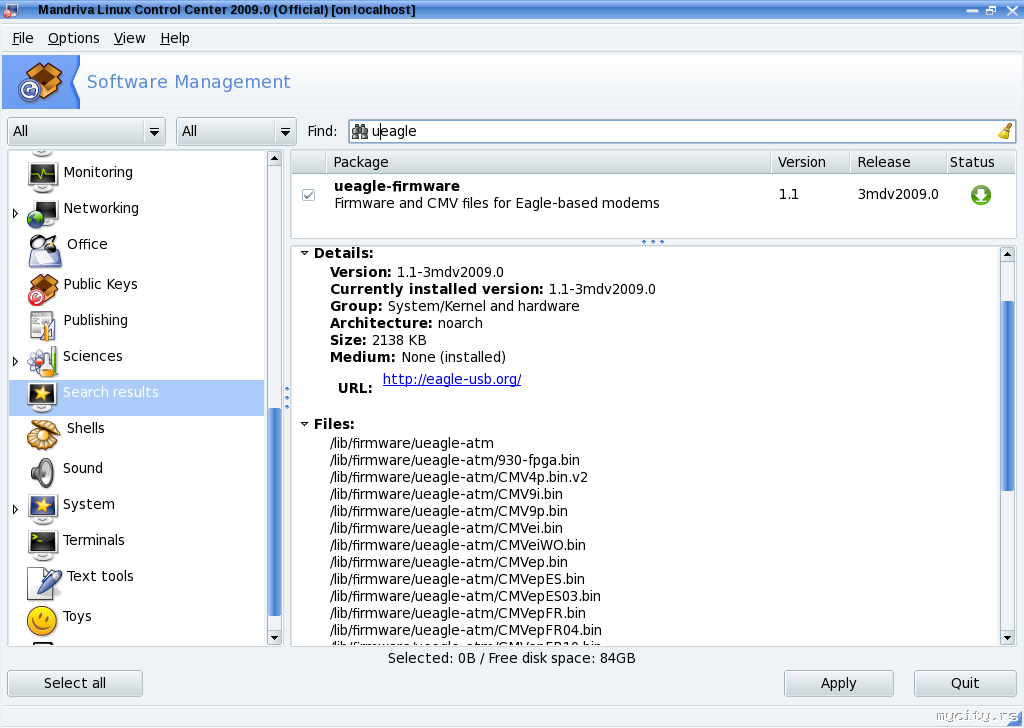Screen dimensions: 1024x728
Task: Click the green installed status icon
Action: point(980,195)
